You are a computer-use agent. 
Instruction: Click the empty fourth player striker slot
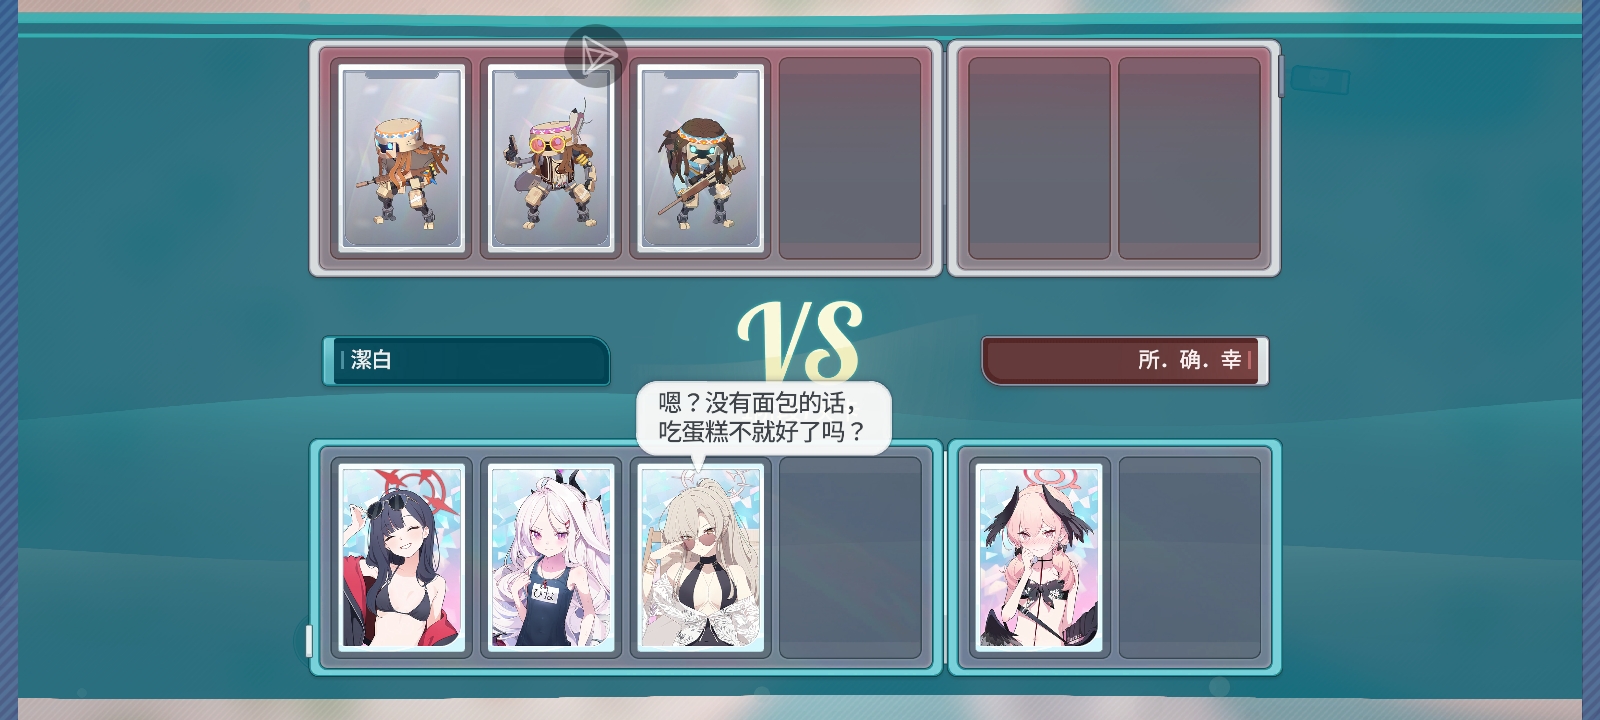click(x=850, y=557)
